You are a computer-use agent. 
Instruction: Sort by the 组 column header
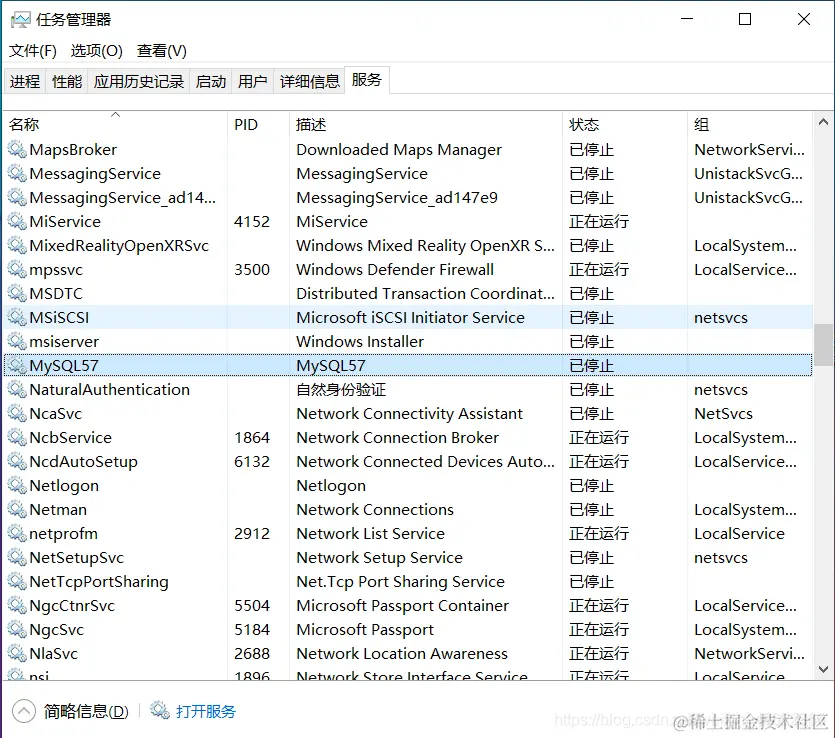750,125
